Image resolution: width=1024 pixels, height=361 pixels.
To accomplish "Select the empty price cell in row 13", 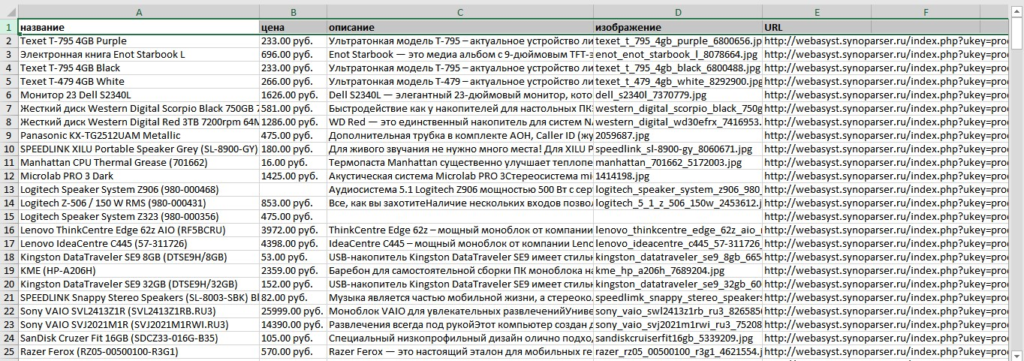I will [293, 189].
